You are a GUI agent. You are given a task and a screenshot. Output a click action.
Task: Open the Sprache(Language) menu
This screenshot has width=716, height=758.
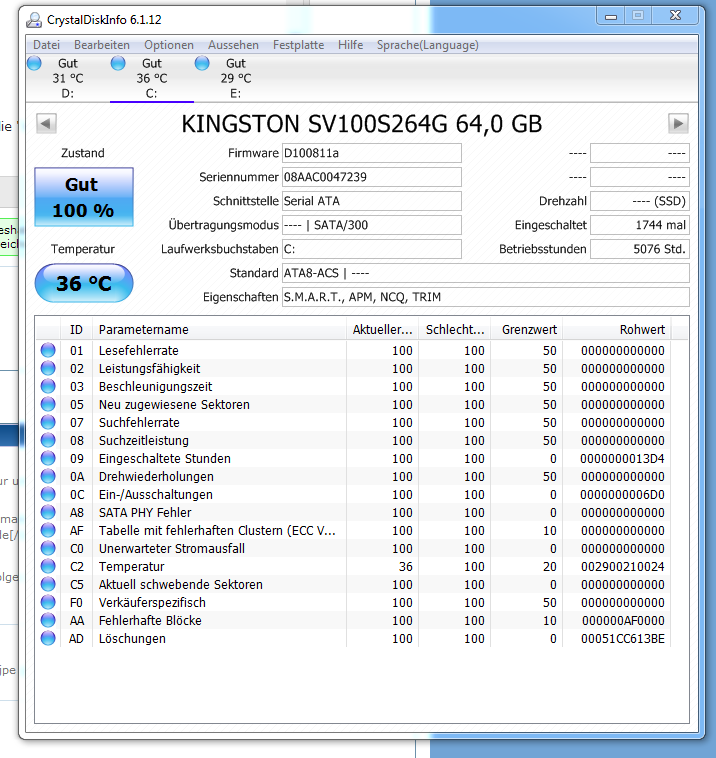[427, 45]
